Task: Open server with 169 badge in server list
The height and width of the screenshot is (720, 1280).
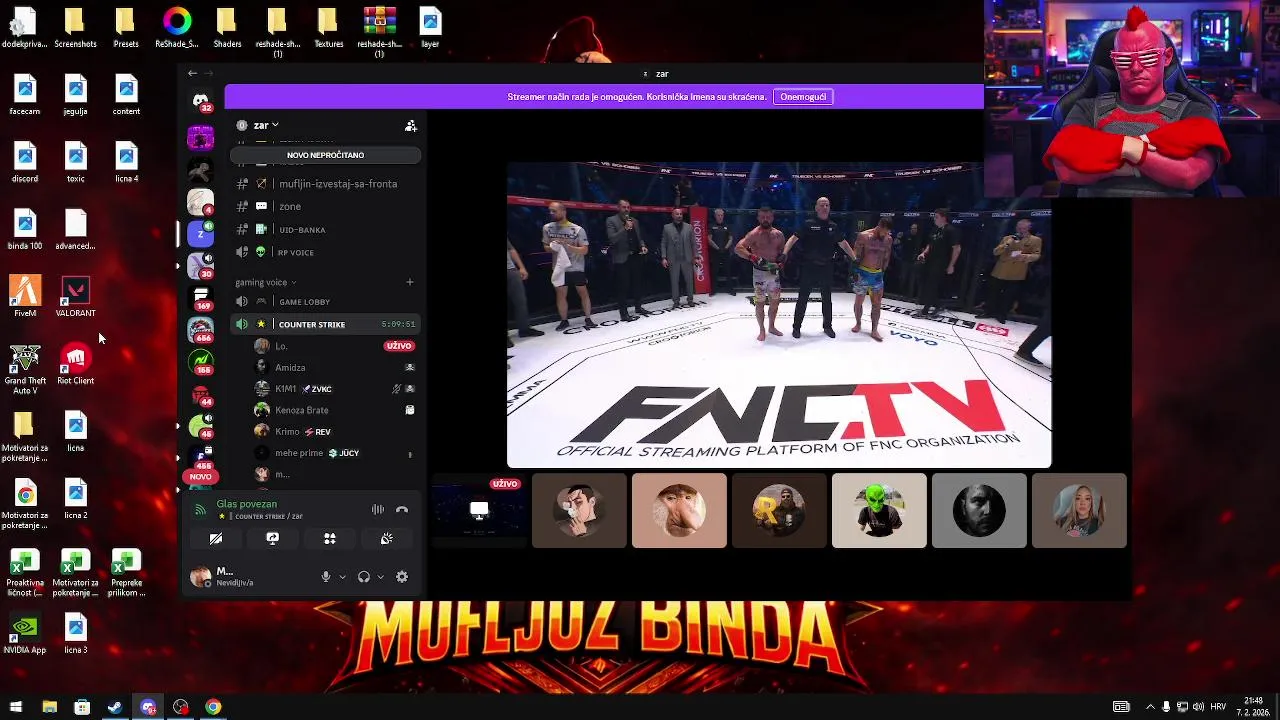Action: click(201, 297)
